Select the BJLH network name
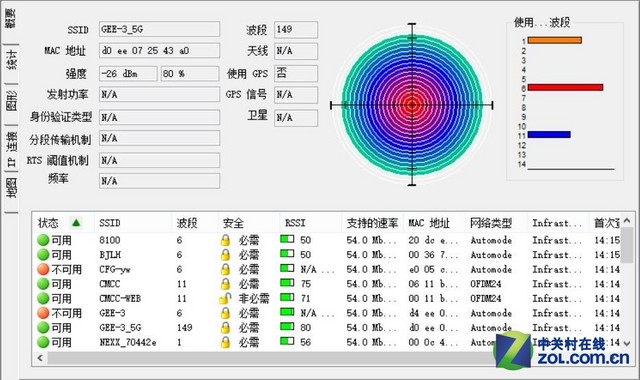Image resolution: width=640 pixels, height=380 pixels. [x=110, y=255]
